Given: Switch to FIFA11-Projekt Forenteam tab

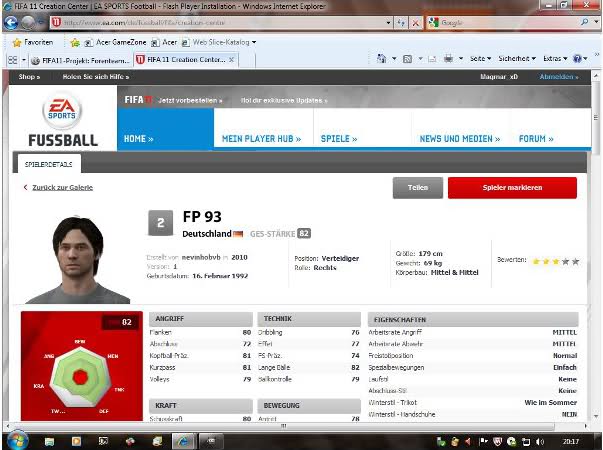Looking at the screenshot, I should (x=80, y=60).
